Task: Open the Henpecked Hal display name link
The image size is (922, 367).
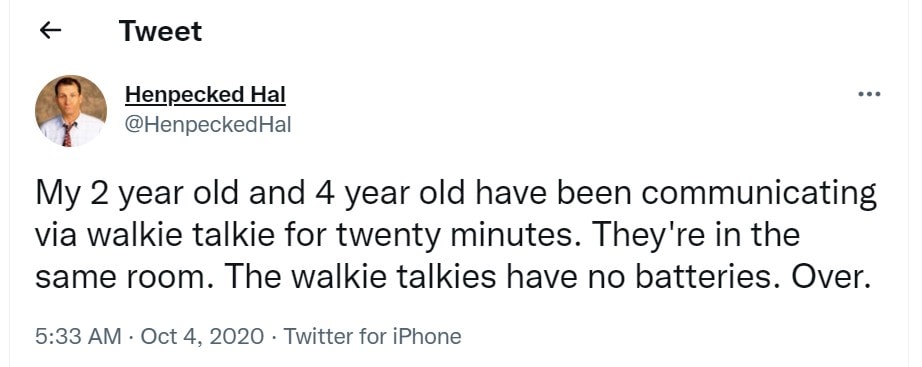Action: click(x=205, y=95)
